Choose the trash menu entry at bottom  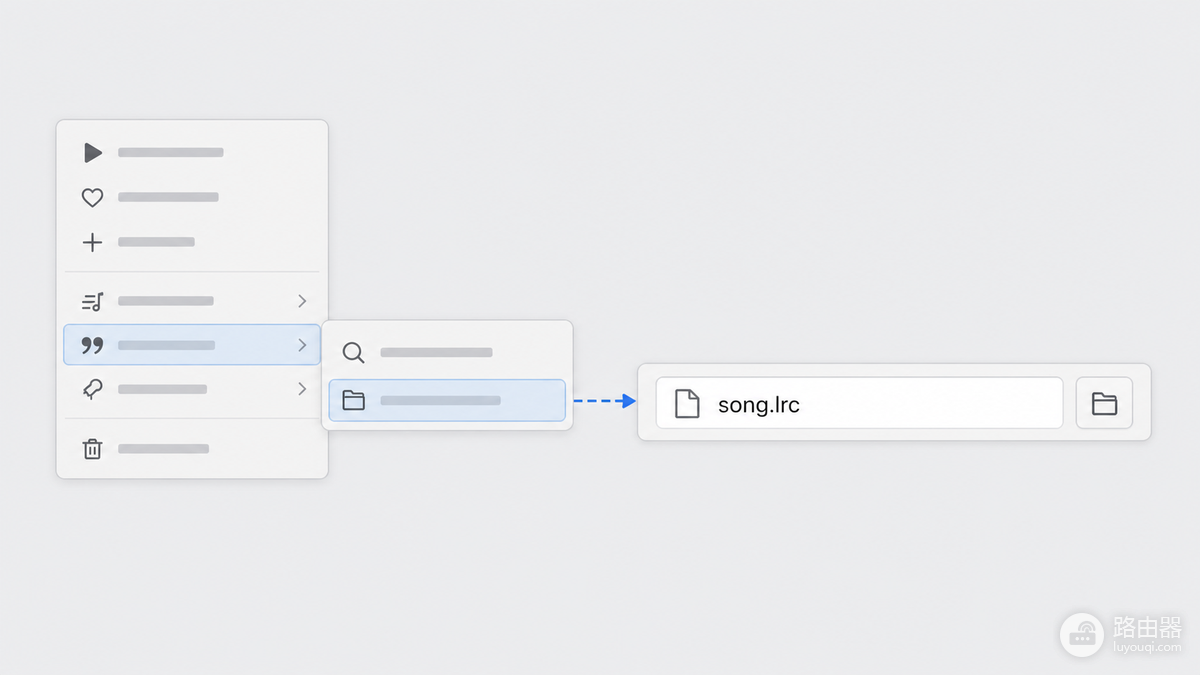pos(192,449)
